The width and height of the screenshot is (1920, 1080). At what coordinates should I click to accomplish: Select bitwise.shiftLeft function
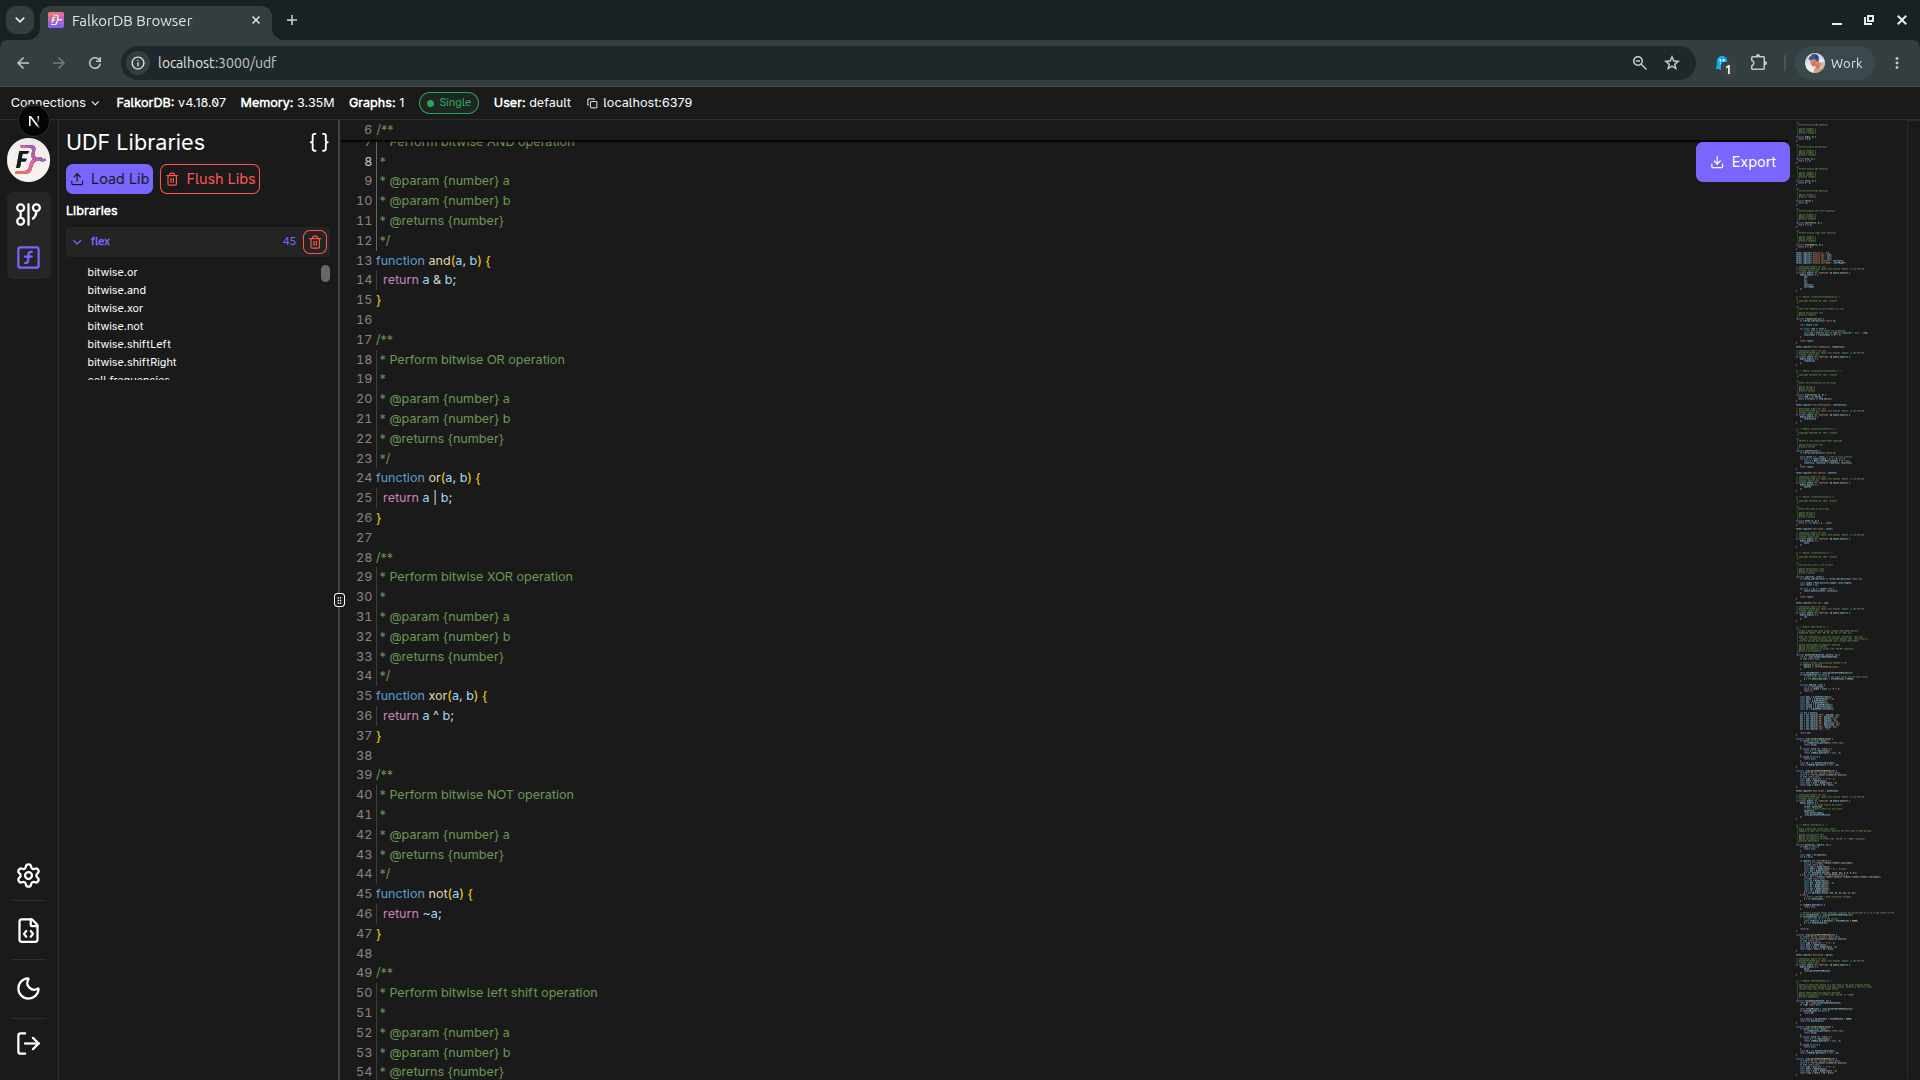click(x=129, y=344)
